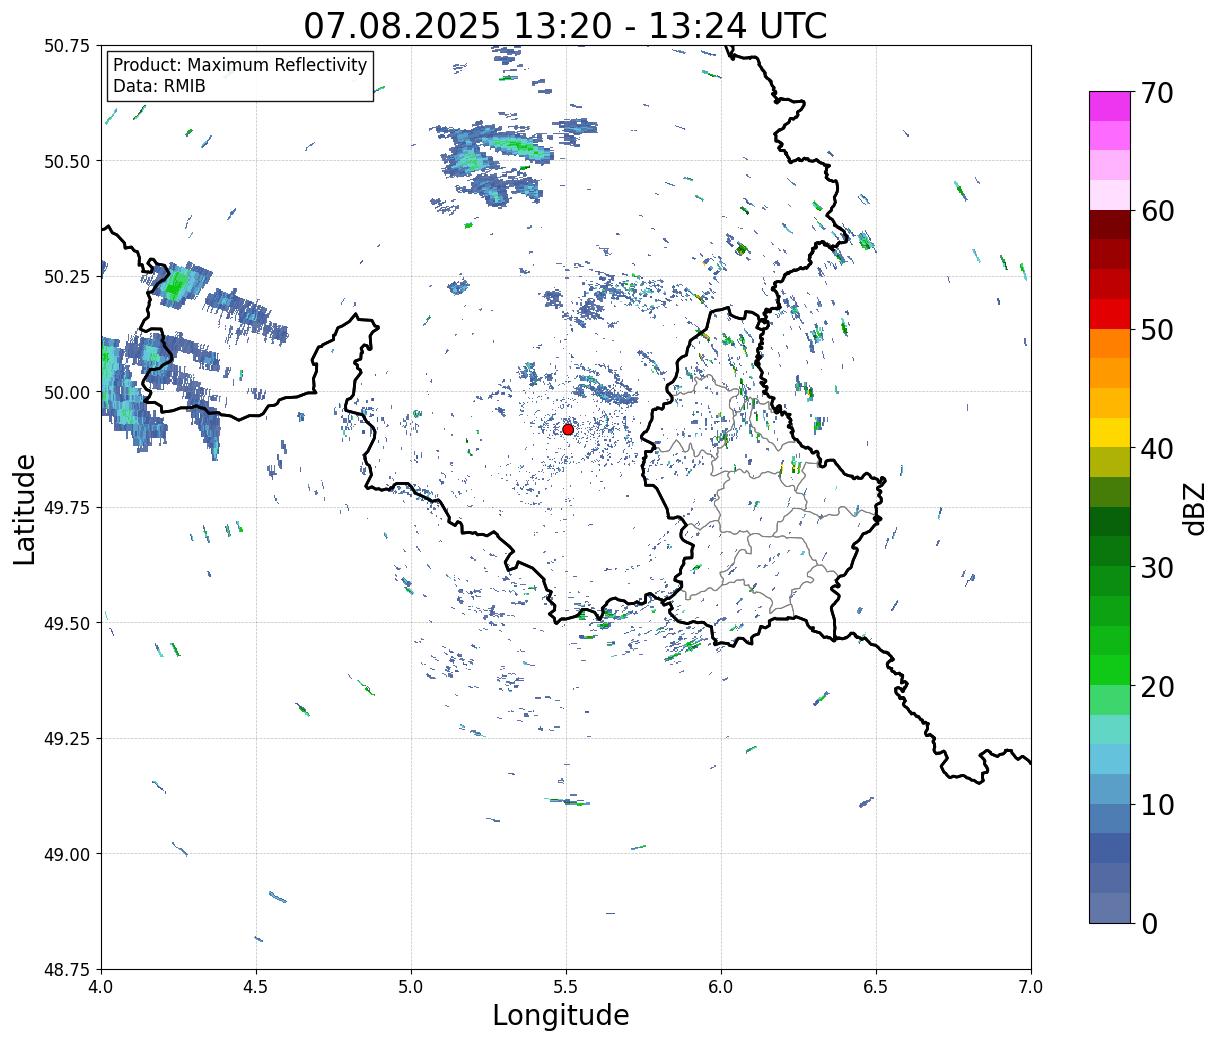Image resolution: width=1219 pixels, height=1040 pixels.
Task: Click the colorbar tick label '50'
Action: click(1157, 330)
